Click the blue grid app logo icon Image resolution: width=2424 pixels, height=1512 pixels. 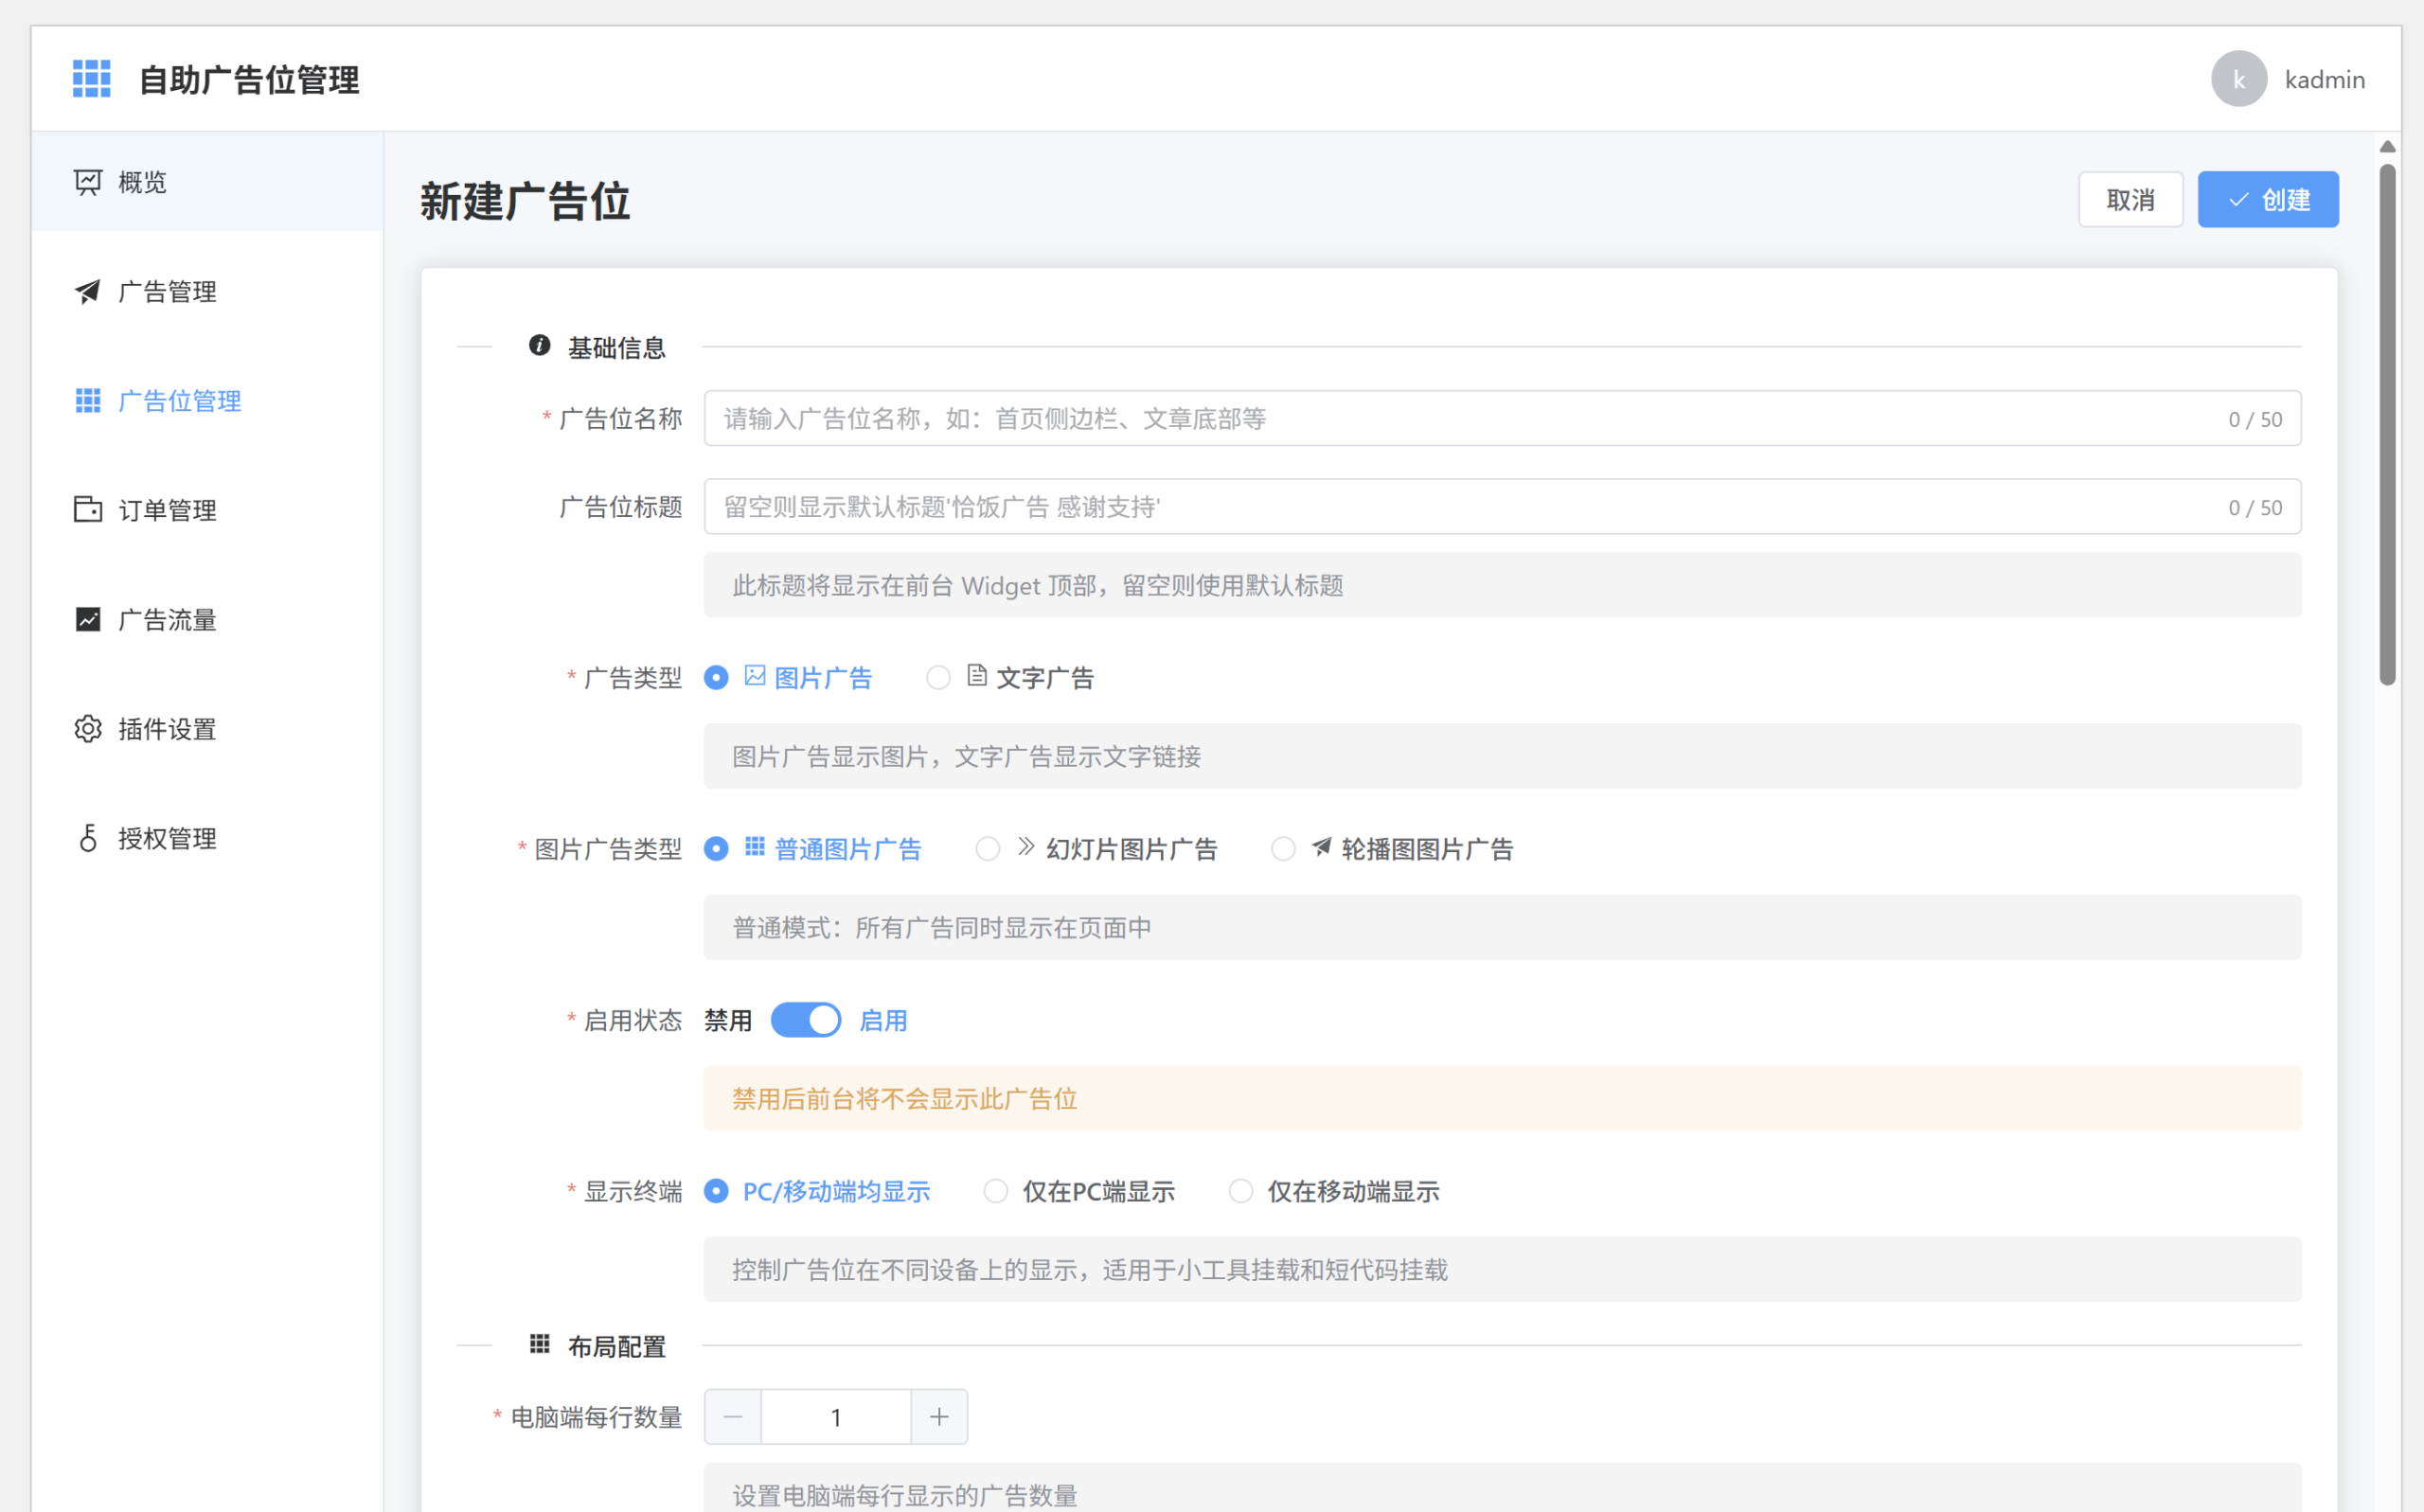click(x=91, y=78)
